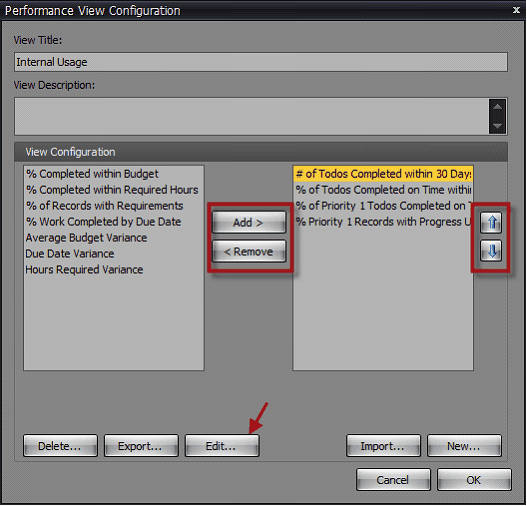Click the description box scroll up arrow
This screenshot has height=506, width=527.
click(x=497, y=107)
